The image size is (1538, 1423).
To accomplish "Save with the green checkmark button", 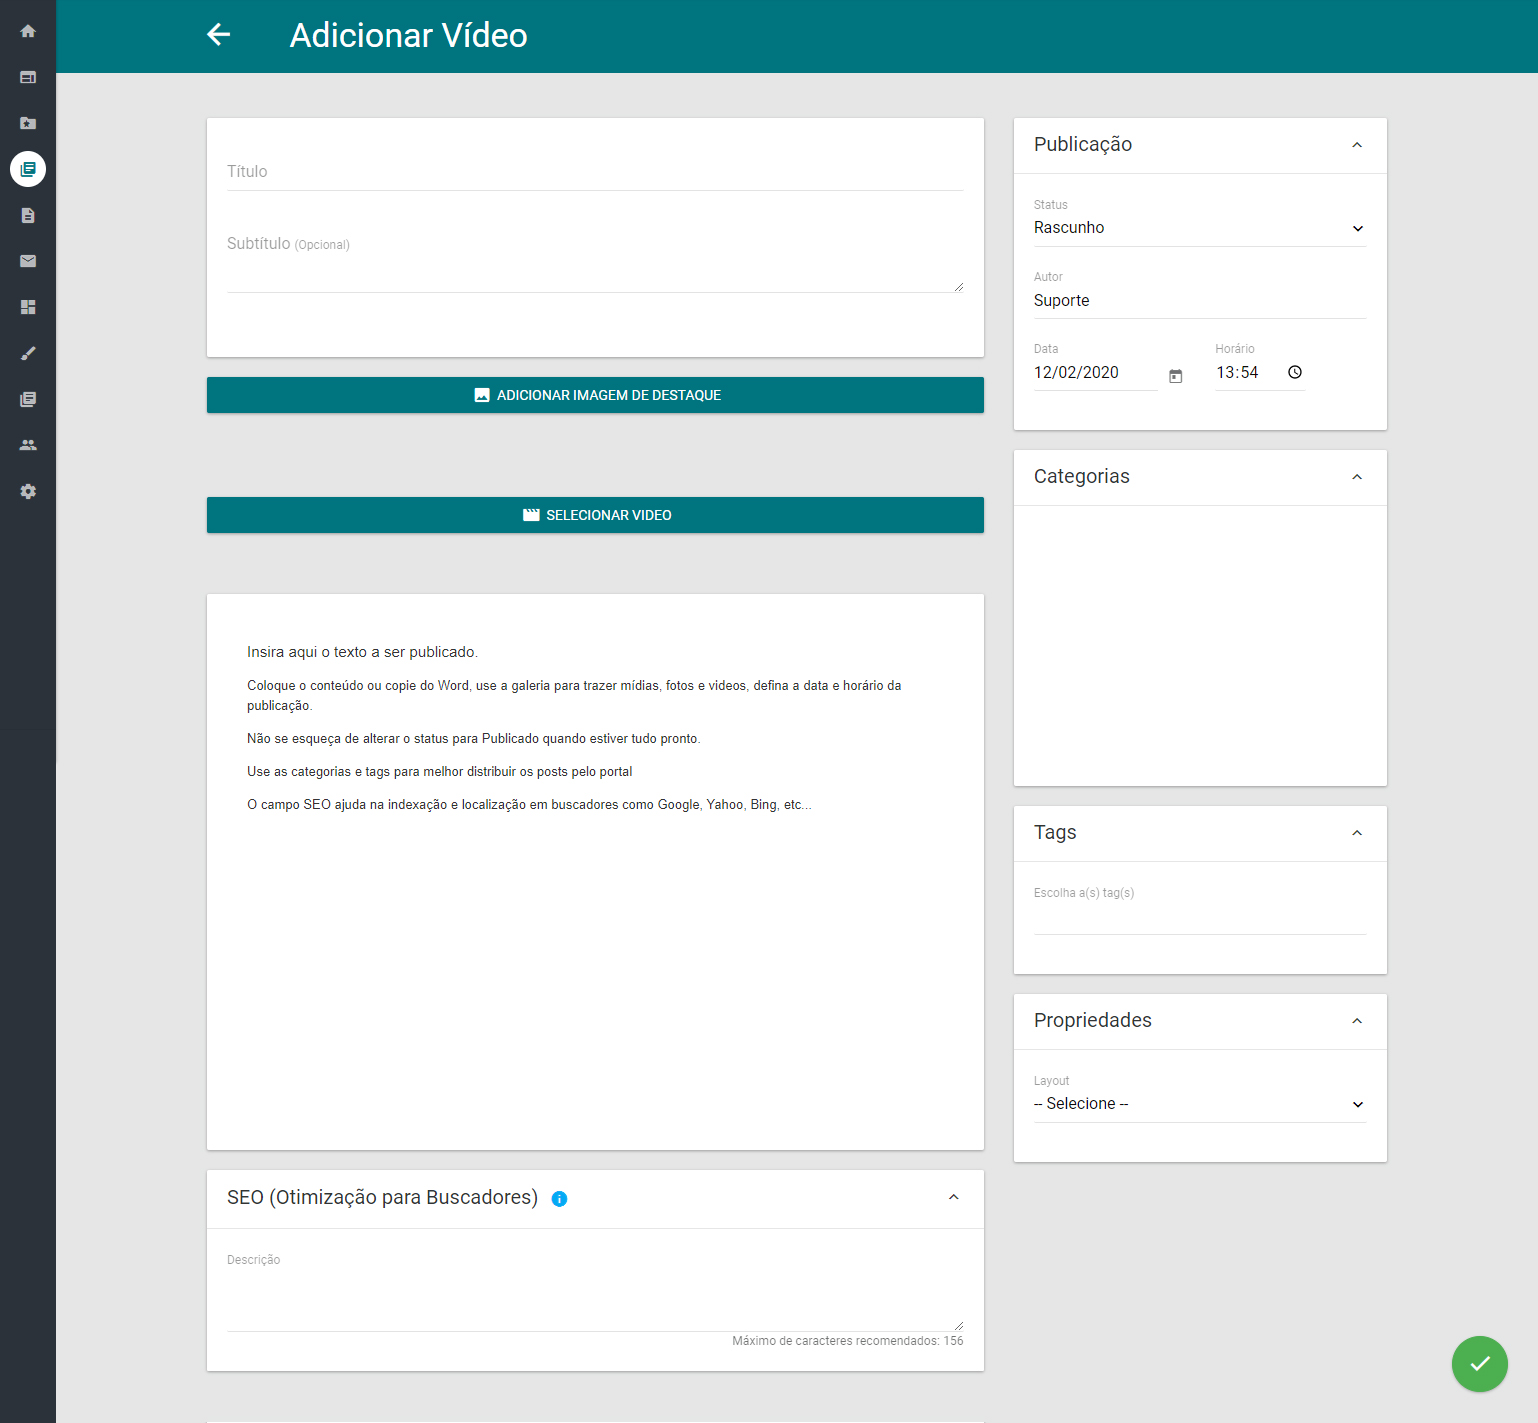I will pos(1480,1364).
